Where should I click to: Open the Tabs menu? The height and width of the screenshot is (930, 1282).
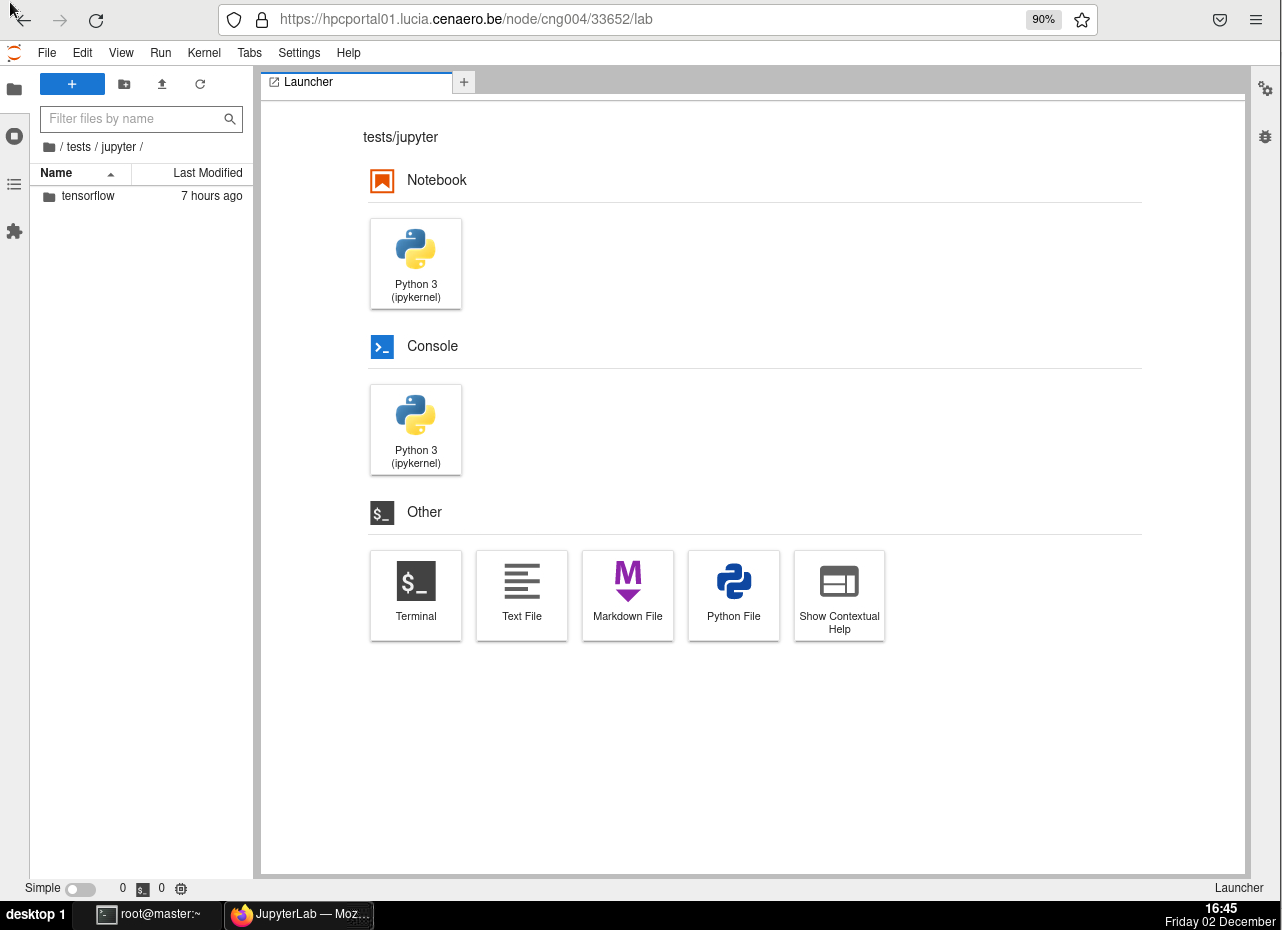coord(250,53)
